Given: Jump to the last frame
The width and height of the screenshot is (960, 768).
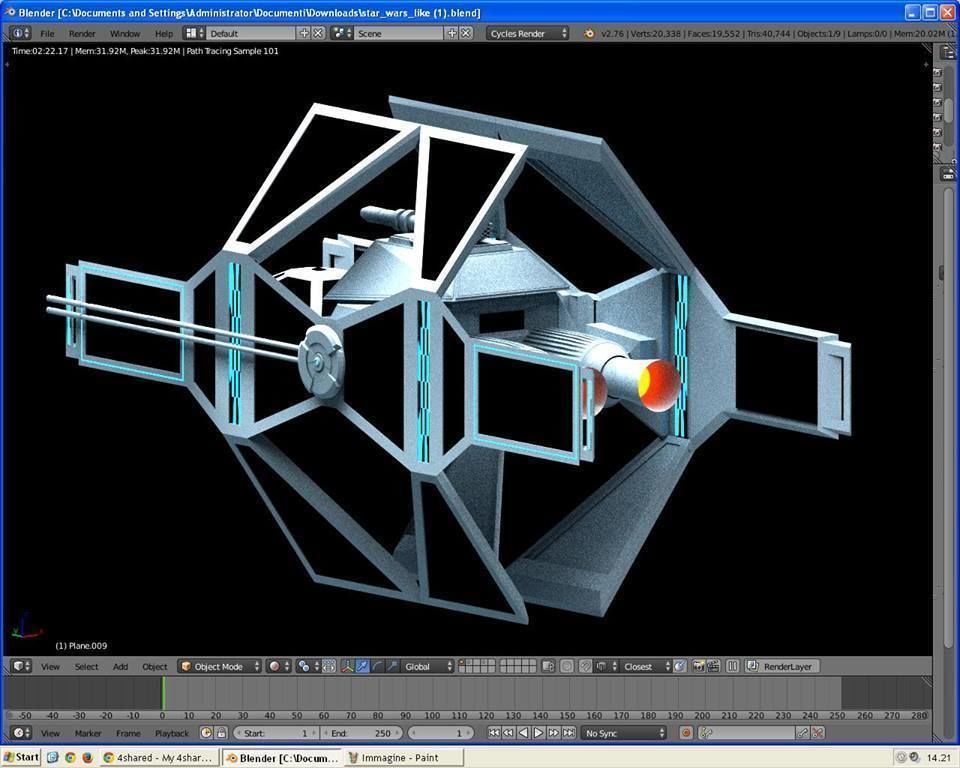Looking at the screenshot, I should [569, 732].
